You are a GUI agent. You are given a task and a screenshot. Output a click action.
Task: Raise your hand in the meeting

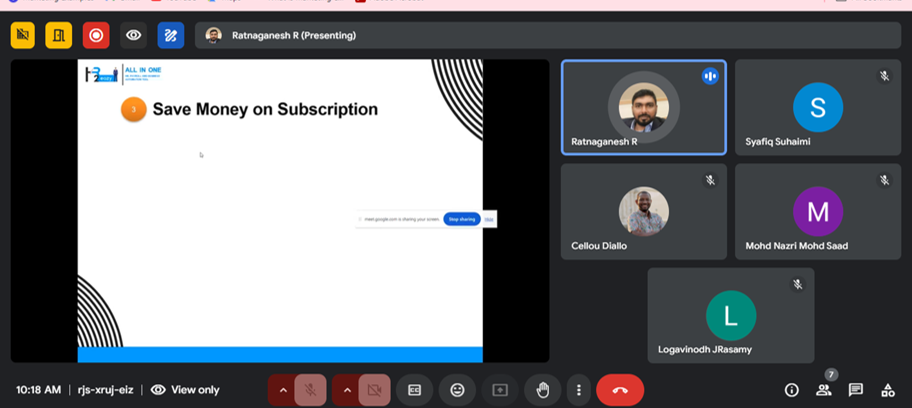pyautogui.click(x=543, y=390)
